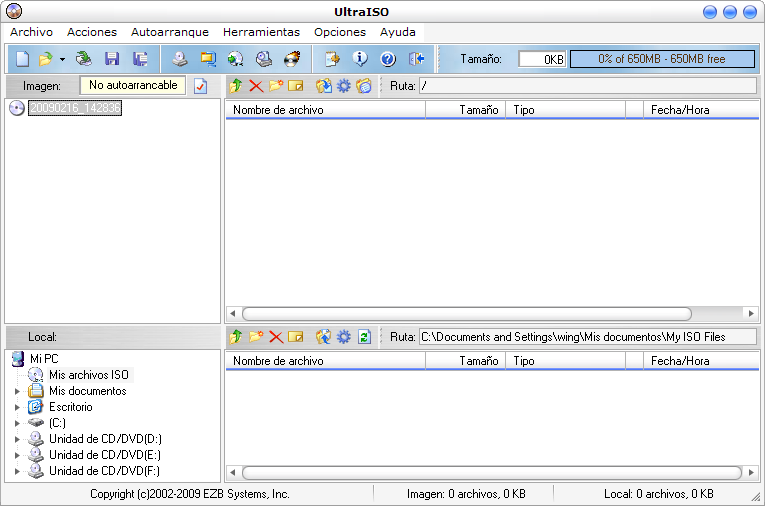765x506 pixels.
Task: Toggle the checkmark properties icon beside No autoarrancable
Action: (x=200, y=86)
